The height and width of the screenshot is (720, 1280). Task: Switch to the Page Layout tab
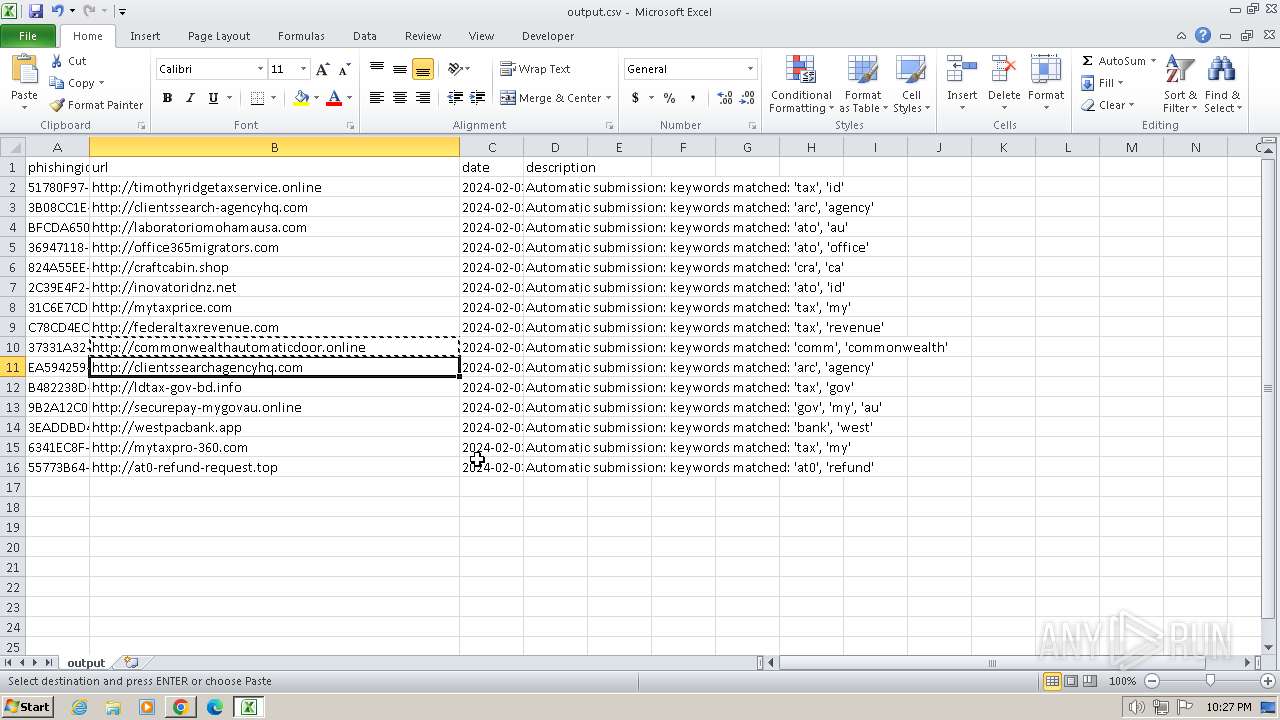(219, 36)
